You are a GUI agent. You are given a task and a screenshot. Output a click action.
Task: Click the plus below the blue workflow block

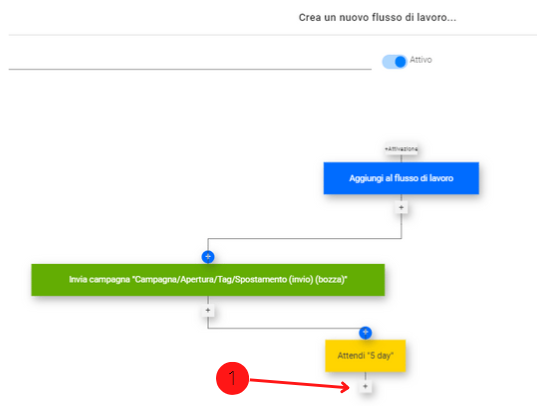pos(401,208)
